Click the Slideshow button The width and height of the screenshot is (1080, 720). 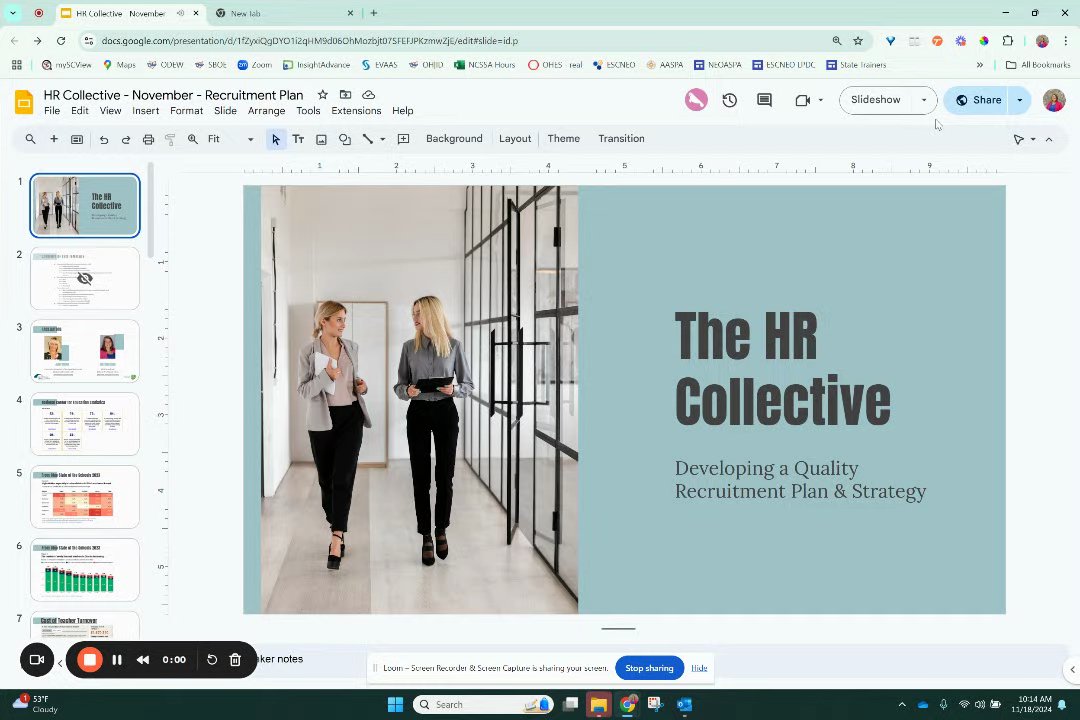876,100
